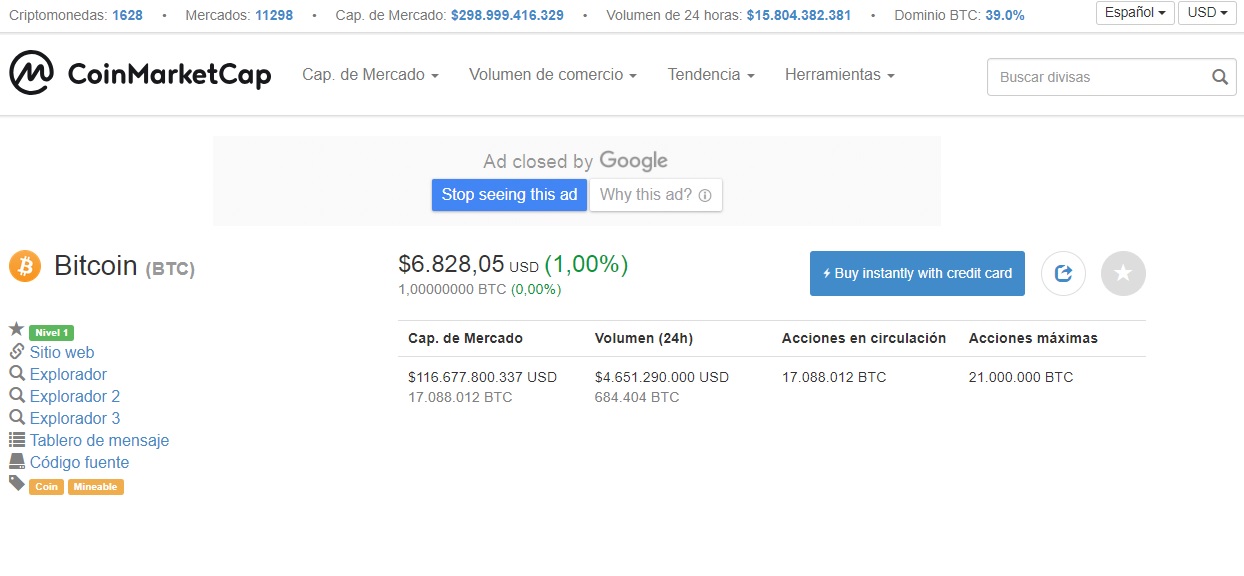Viewport: 1244px width, 576px height.
Task: Click the (1,00%) price change
Action: pyautogui.click(x=586, y=264)
